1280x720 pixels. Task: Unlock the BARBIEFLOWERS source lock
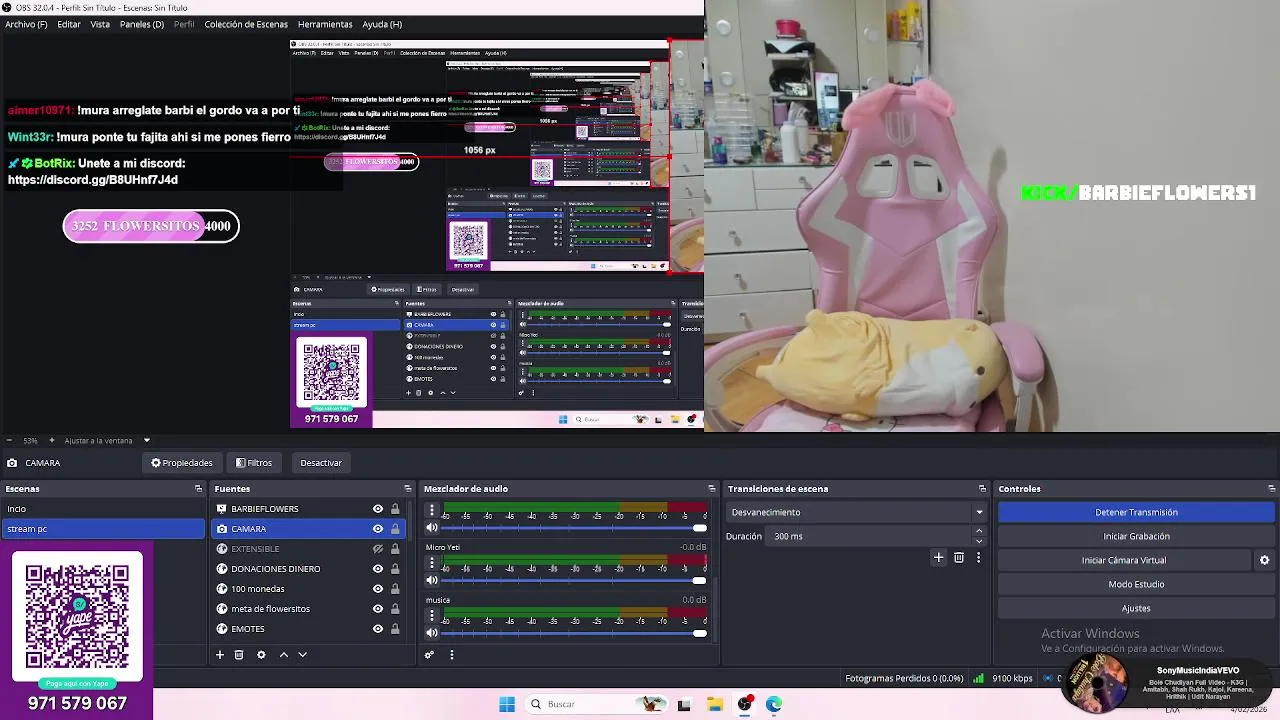coord(395,509)
